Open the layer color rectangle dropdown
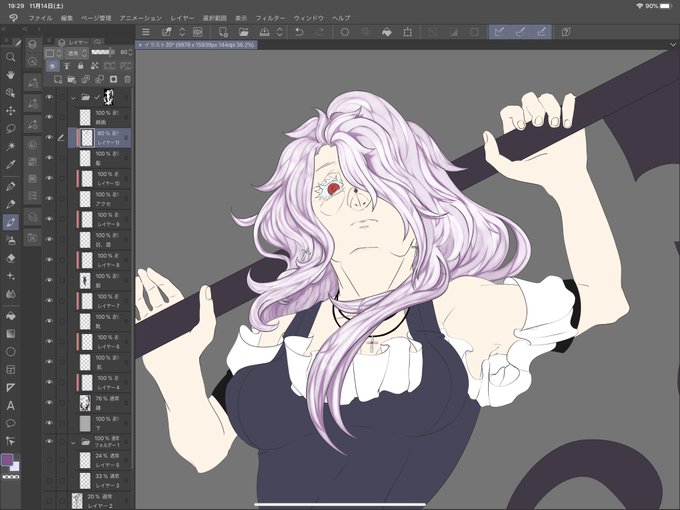Screen dimensions: 680x510 [x=54, y=53]
